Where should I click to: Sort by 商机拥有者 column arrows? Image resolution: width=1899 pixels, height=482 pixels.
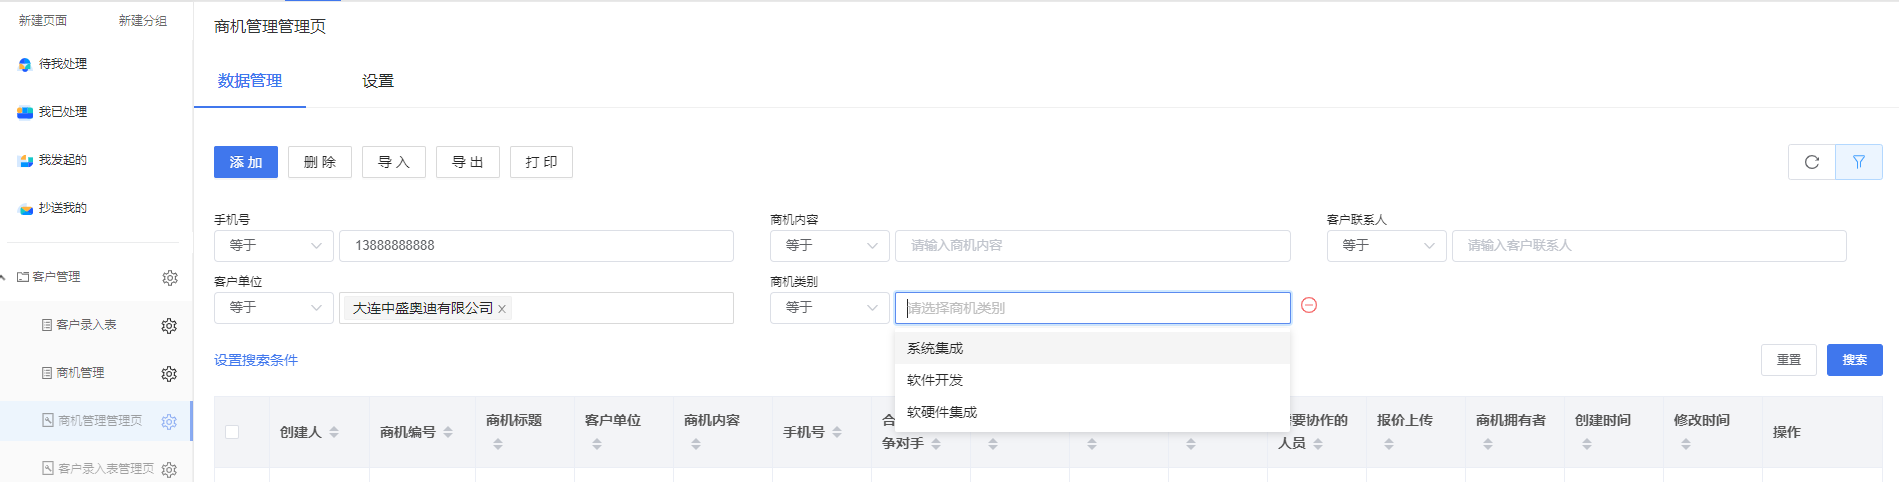1488,444
